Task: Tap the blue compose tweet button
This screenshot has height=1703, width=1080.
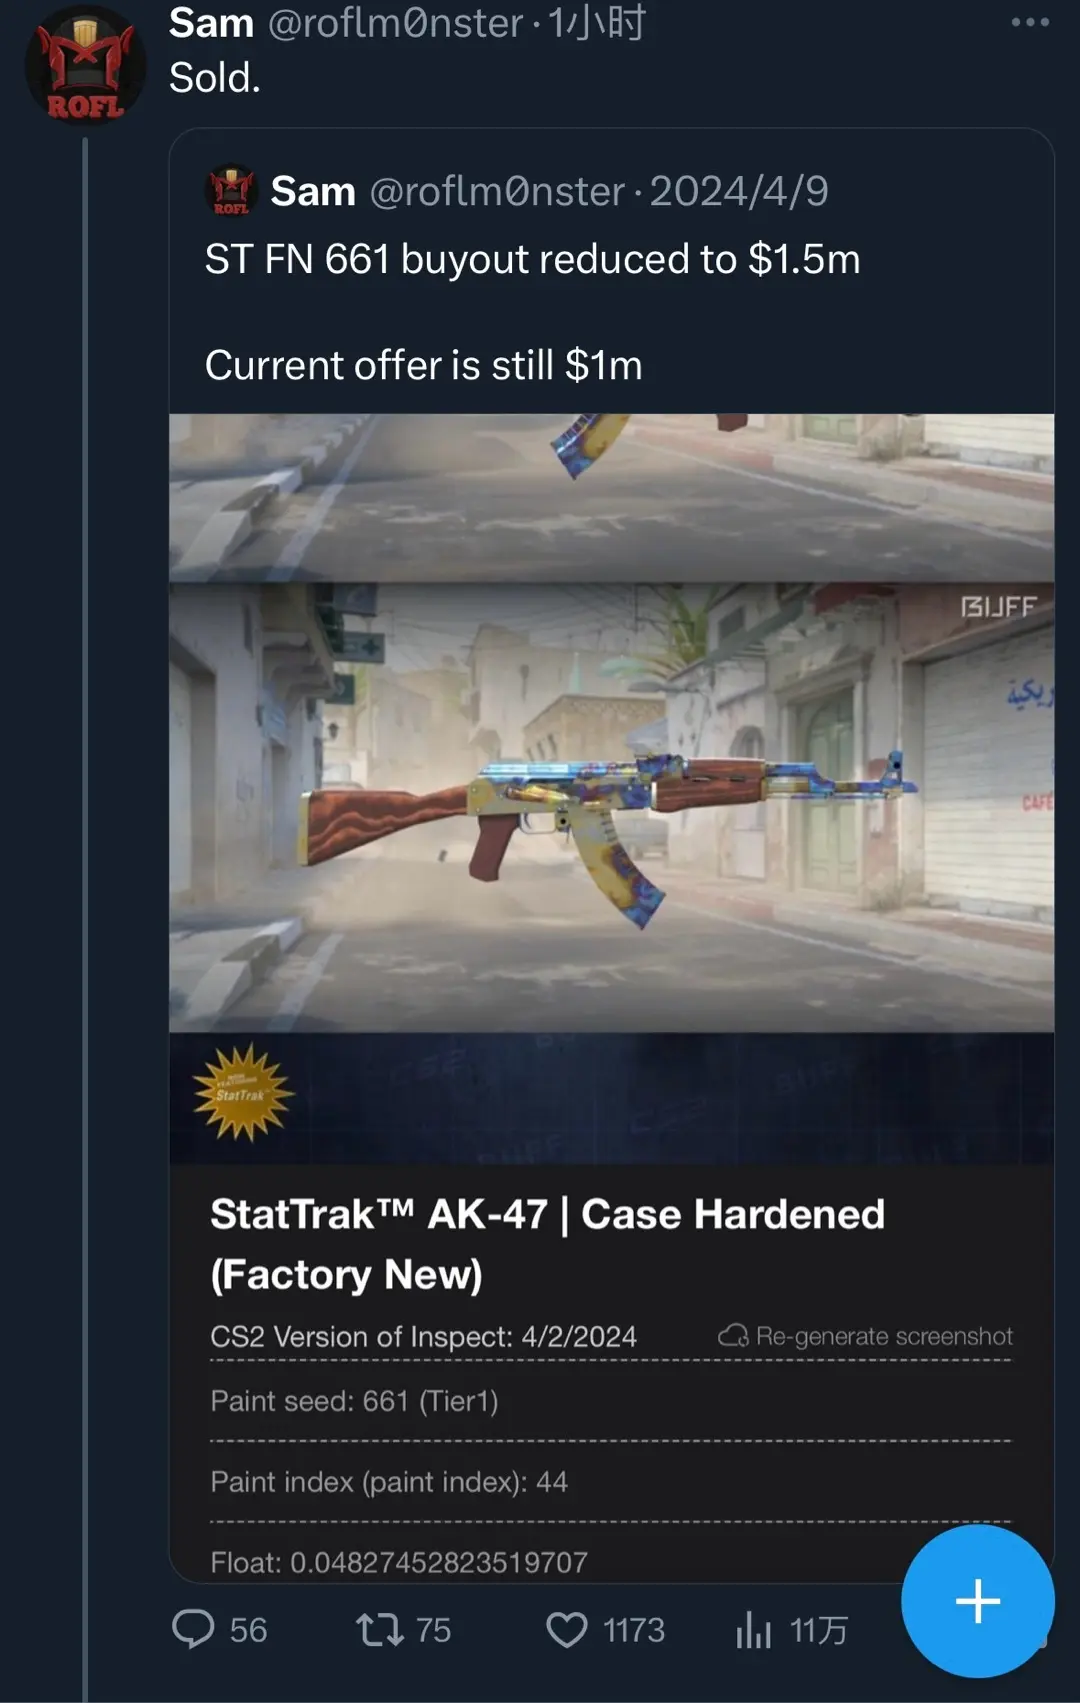Action: point(977,1601)
